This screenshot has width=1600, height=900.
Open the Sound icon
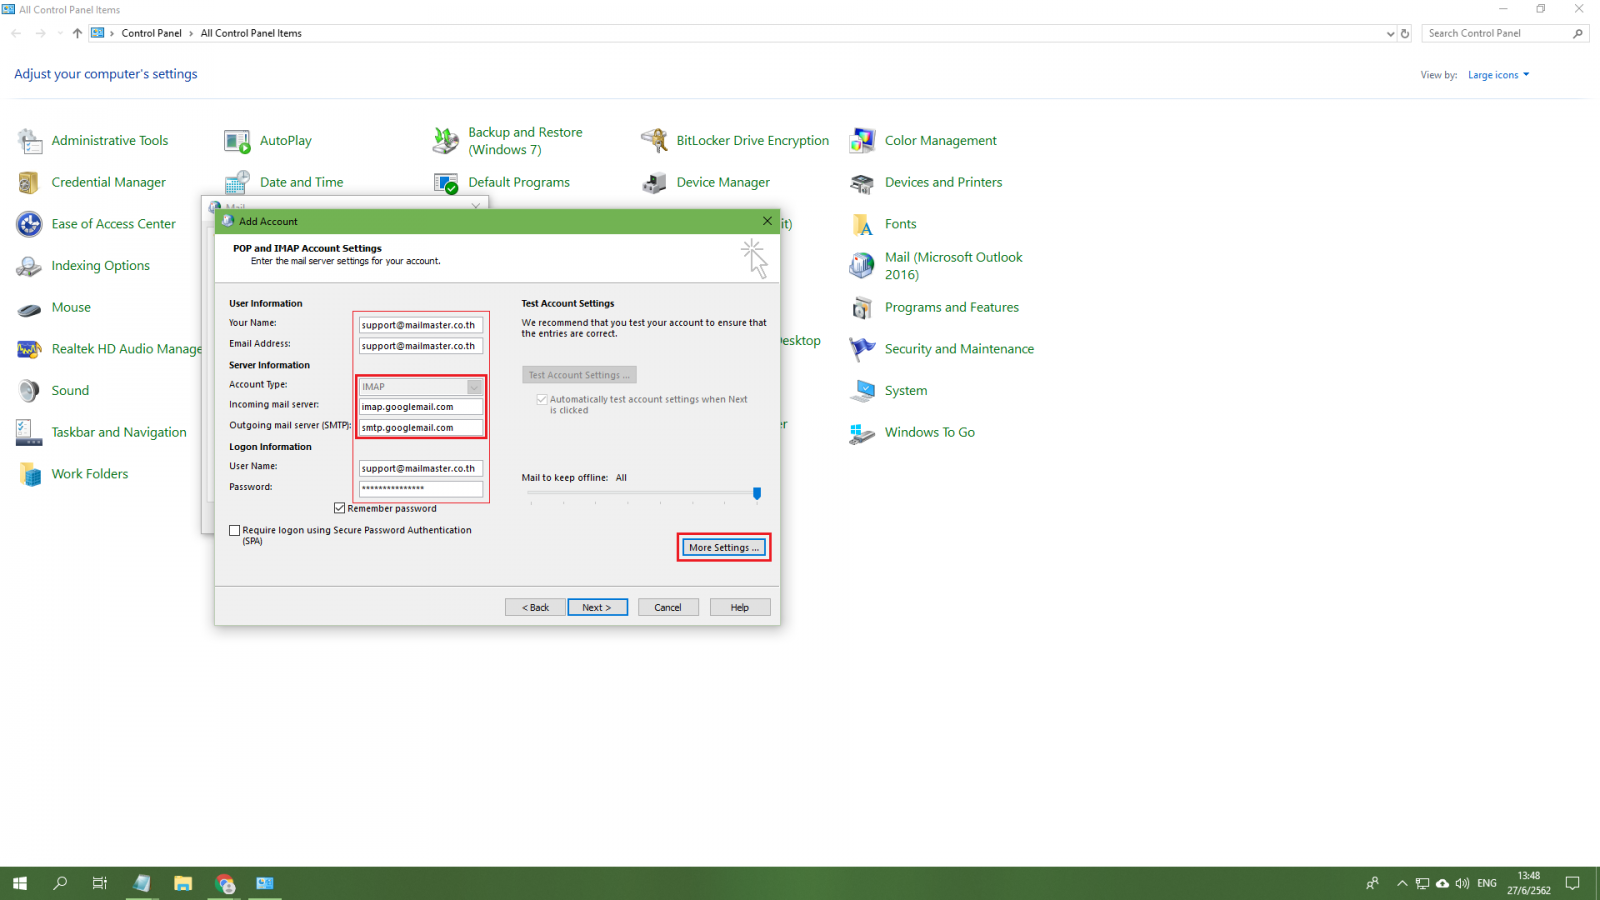30,391
